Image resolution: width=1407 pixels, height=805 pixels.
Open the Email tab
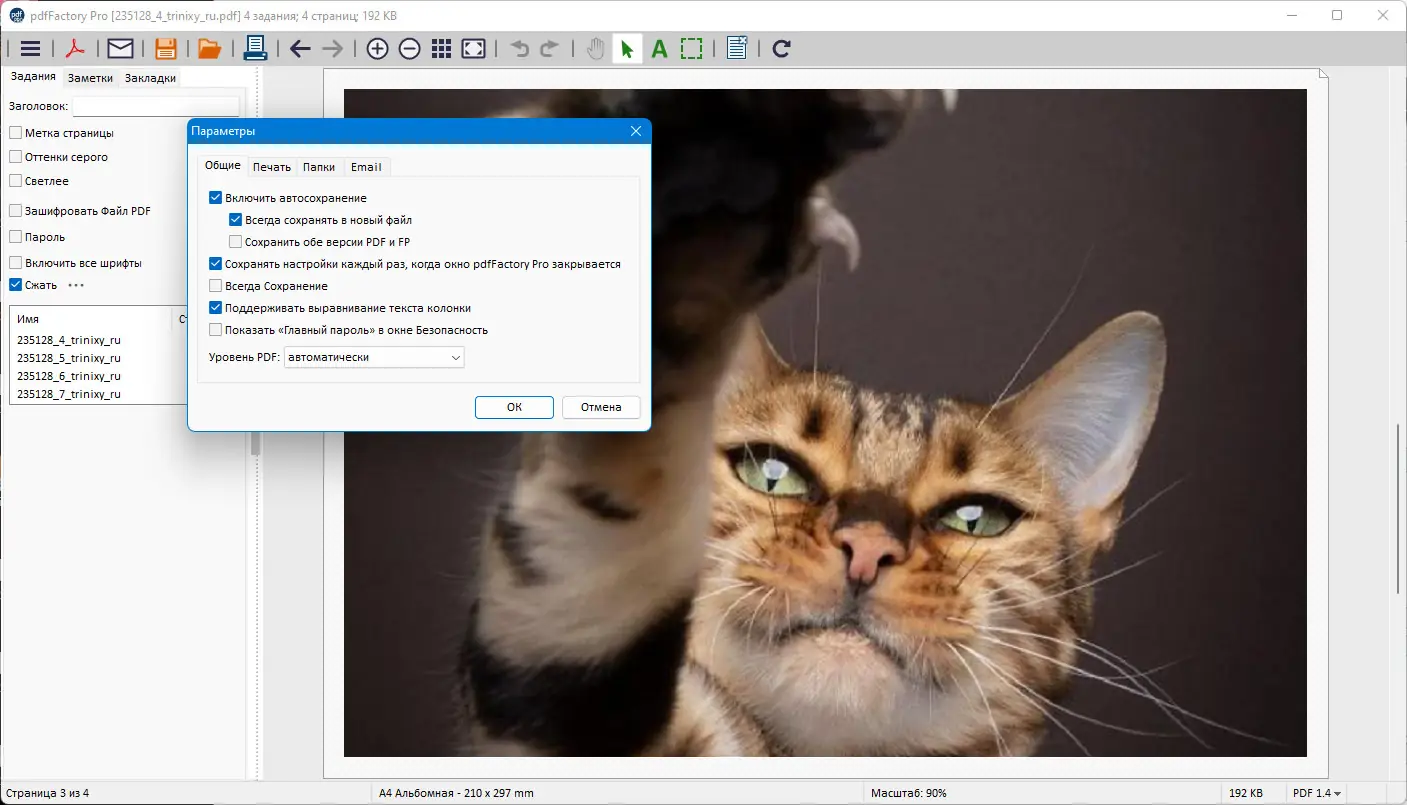pyautogui.click(x=366, y=167)
